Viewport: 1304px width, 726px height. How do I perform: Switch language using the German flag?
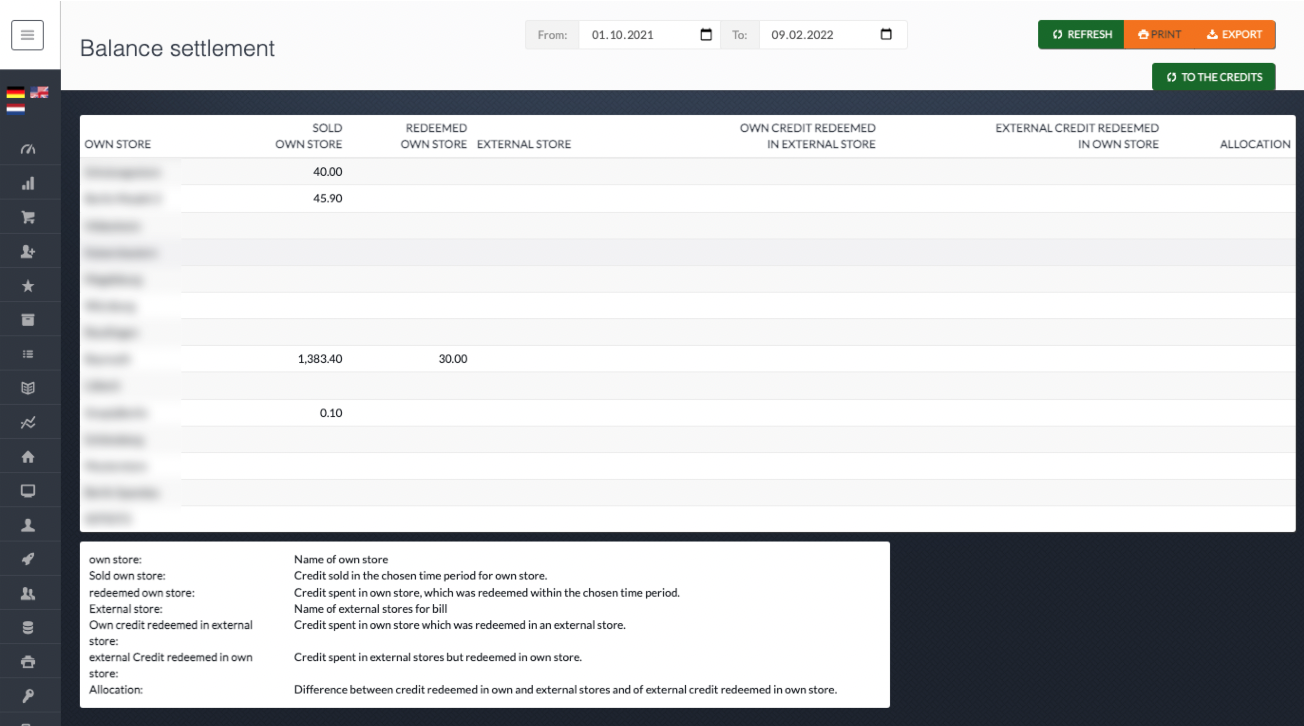point(15,93)
